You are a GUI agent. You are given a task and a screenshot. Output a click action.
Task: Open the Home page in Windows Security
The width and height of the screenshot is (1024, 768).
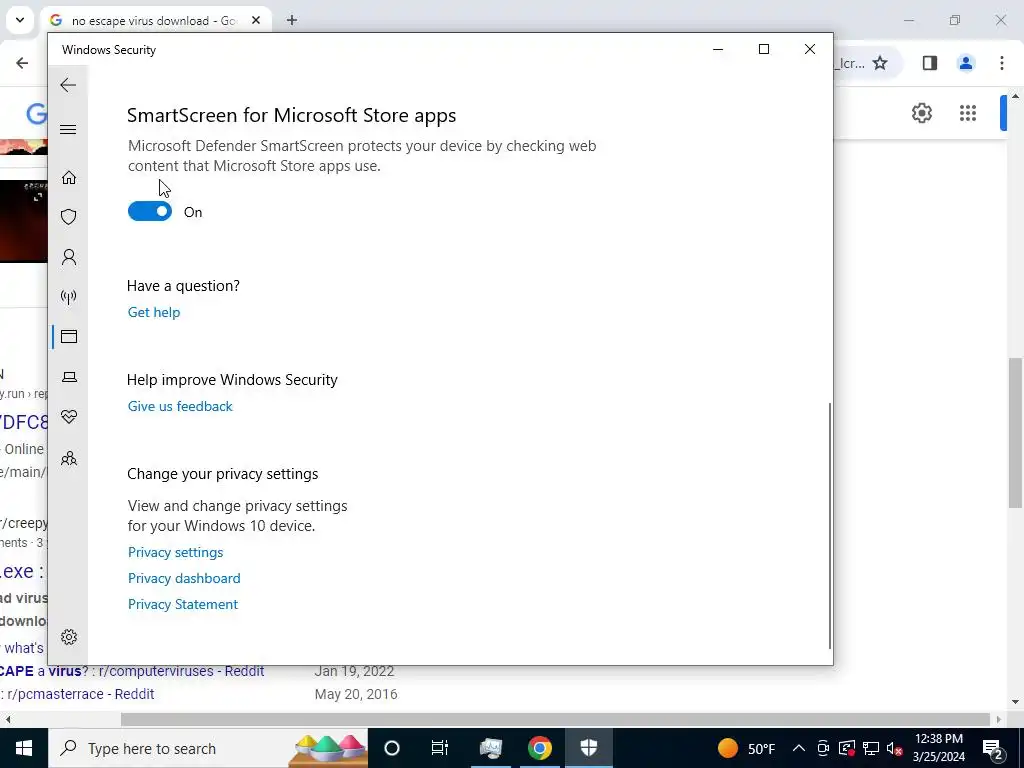point(69,178)
